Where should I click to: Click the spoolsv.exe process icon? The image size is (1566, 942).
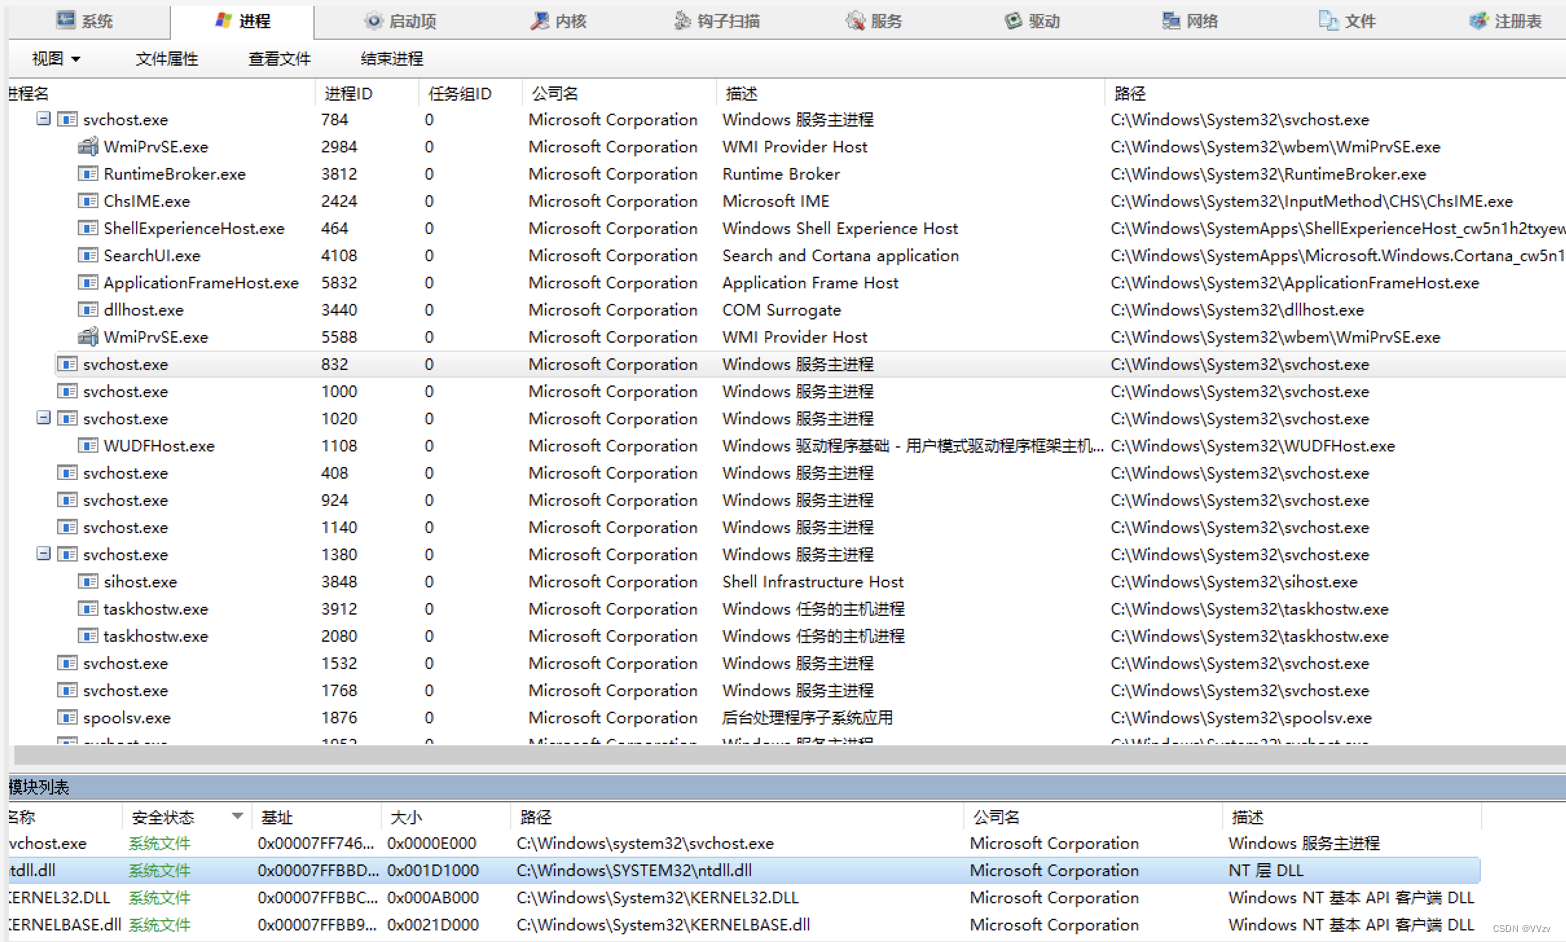pos(67,717)
